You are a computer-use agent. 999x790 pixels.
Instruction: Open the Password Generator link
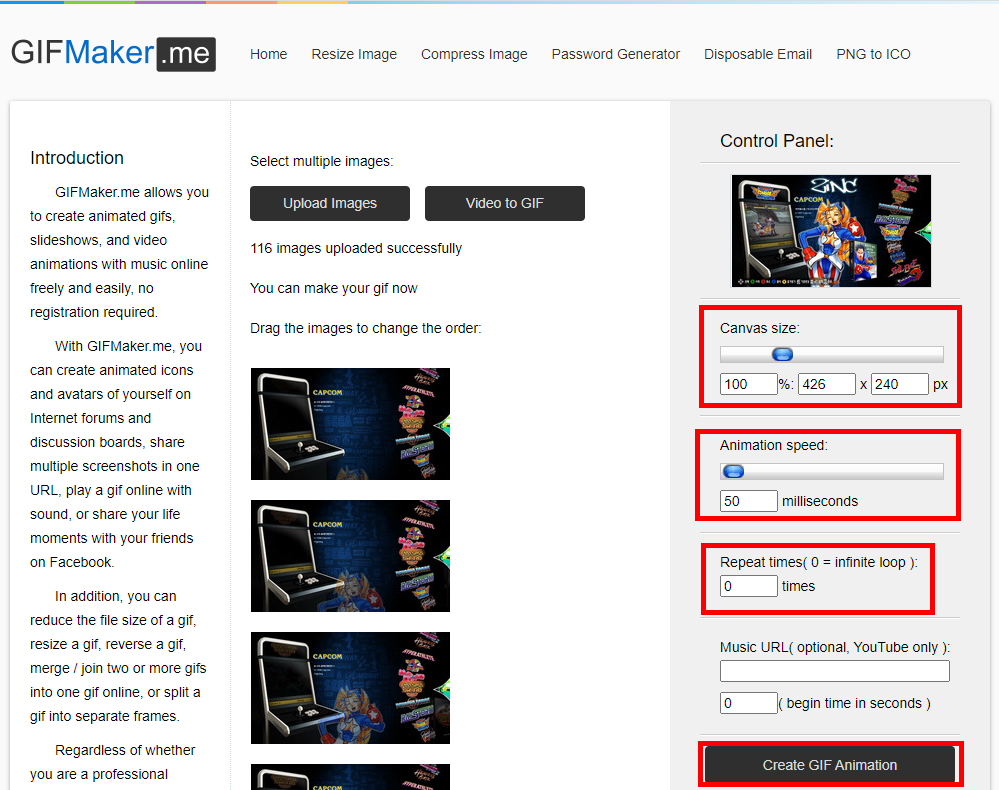pyautogui.click(x=615, y=54)
